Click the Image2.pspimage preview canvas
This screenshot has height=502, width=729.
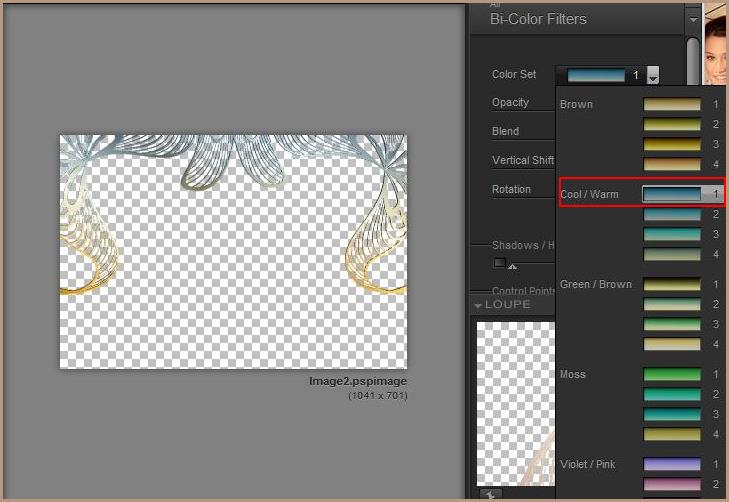[233, 251]
